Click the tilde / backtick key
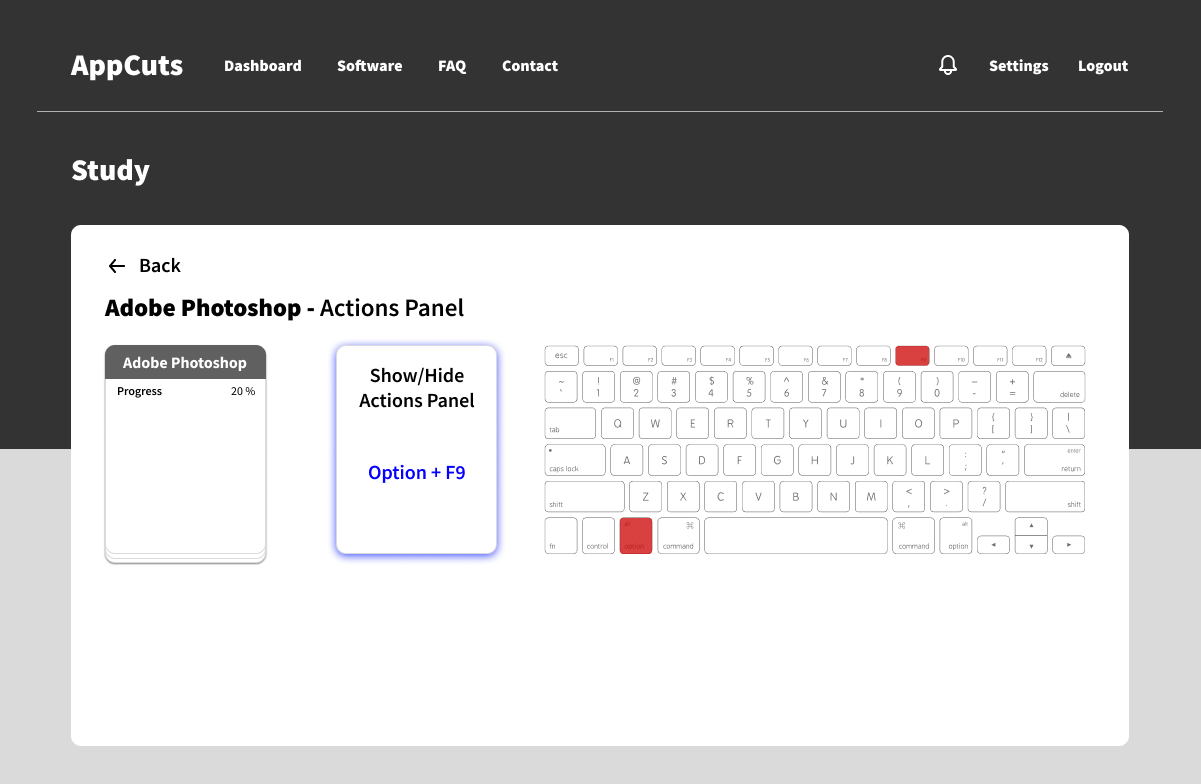Screen dimensions: 1201x784 click(561, 387)
